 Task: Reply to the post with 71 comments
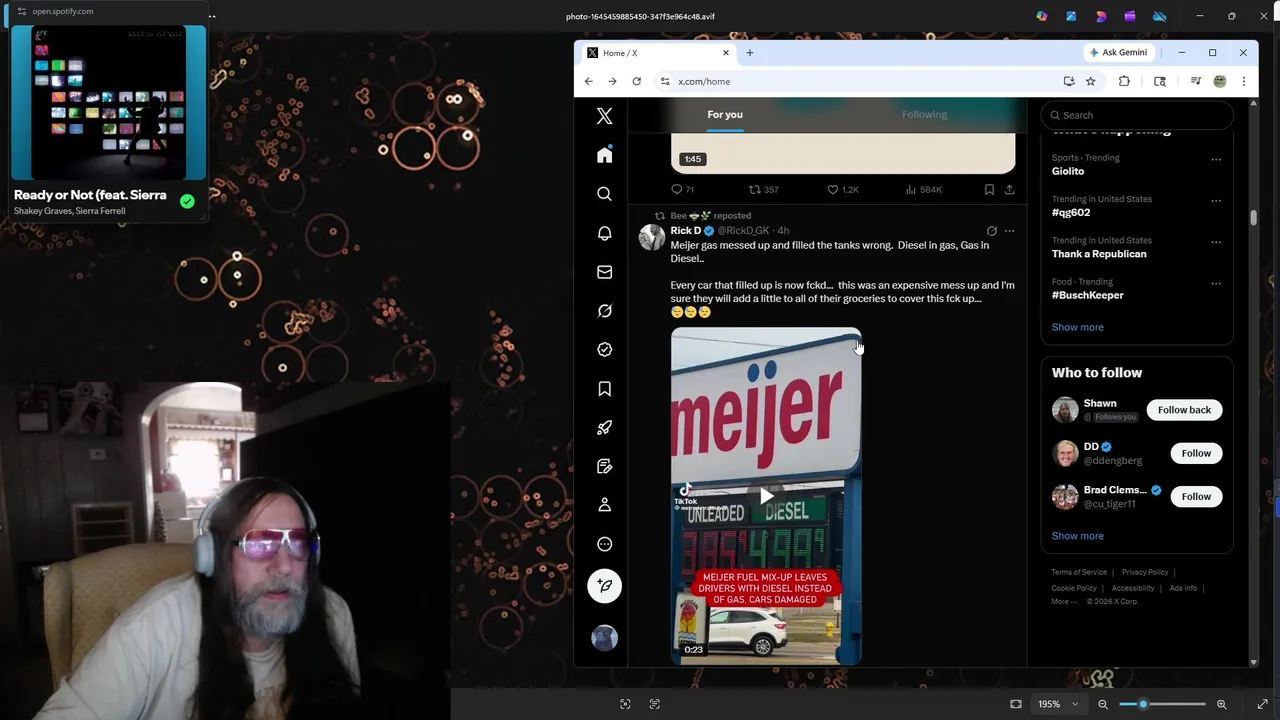pyautogui.click(x=682, y=189)
